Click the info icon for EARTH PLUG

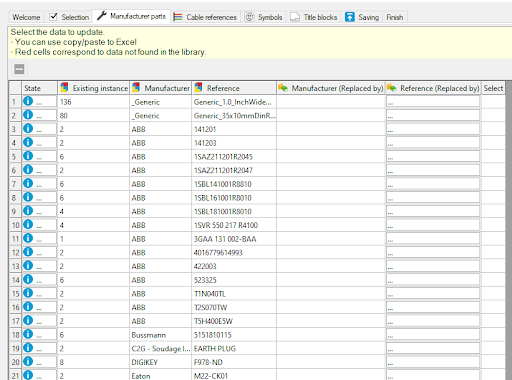(28, 347)
